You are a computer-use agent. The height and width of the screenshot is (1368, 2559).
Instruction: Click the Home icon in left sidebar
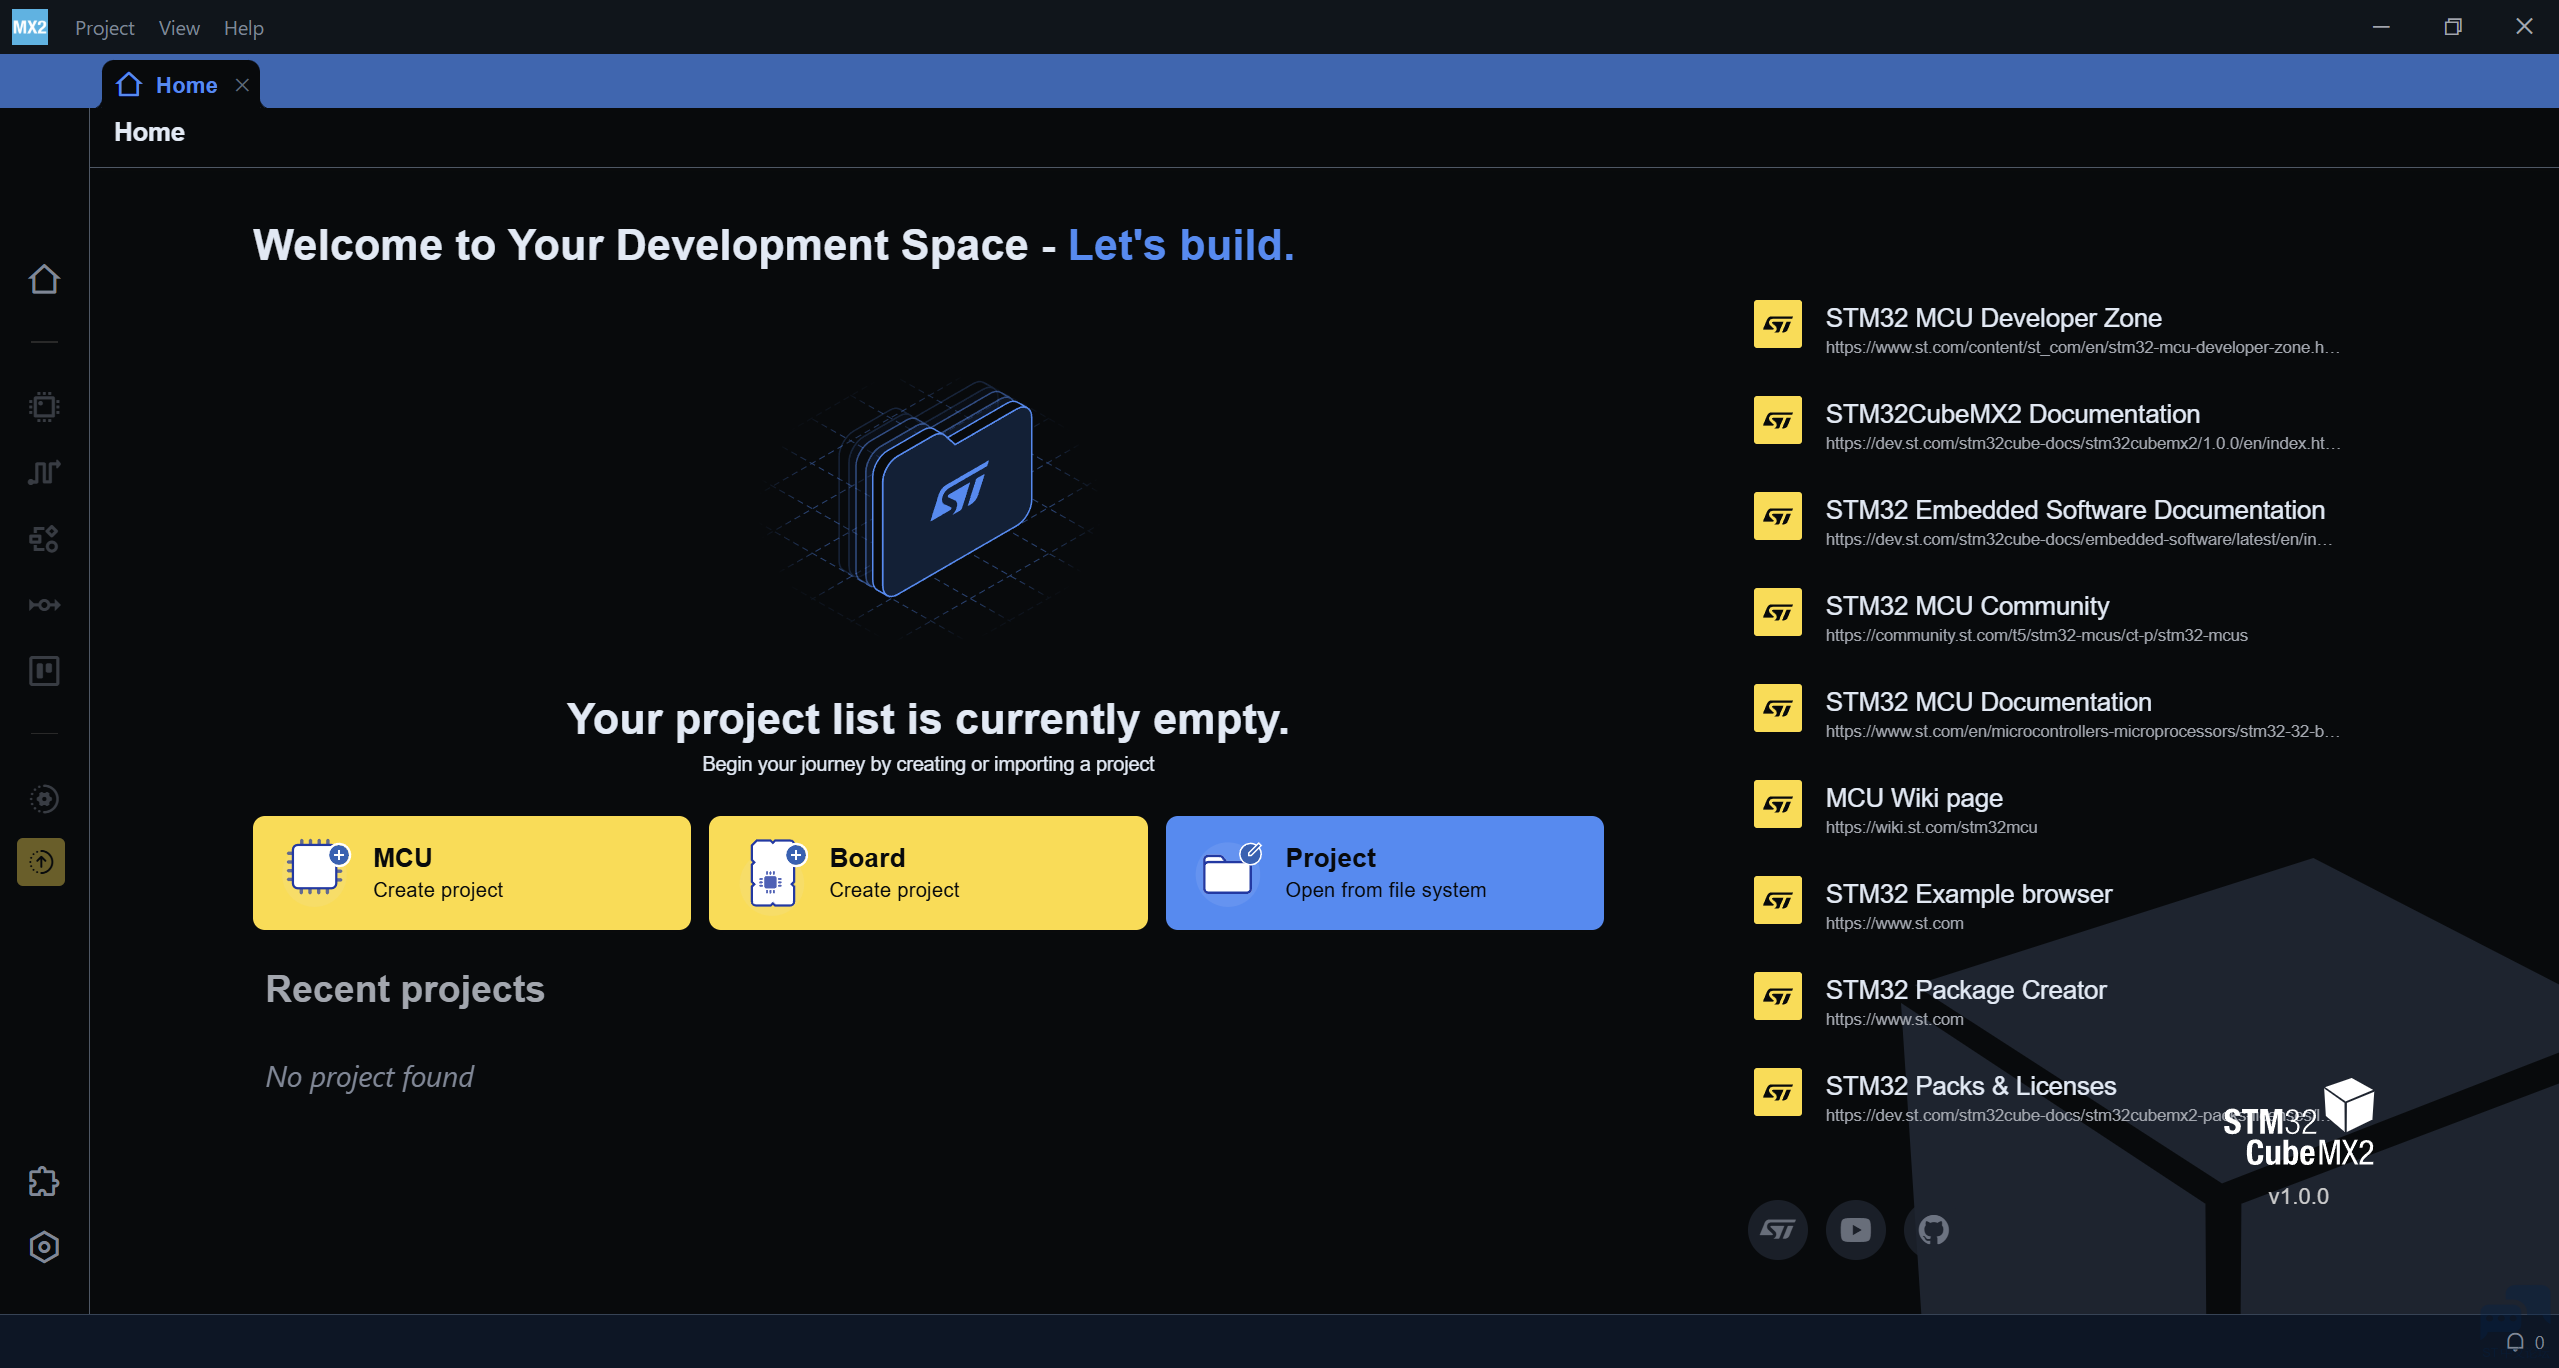click(44, 279)
